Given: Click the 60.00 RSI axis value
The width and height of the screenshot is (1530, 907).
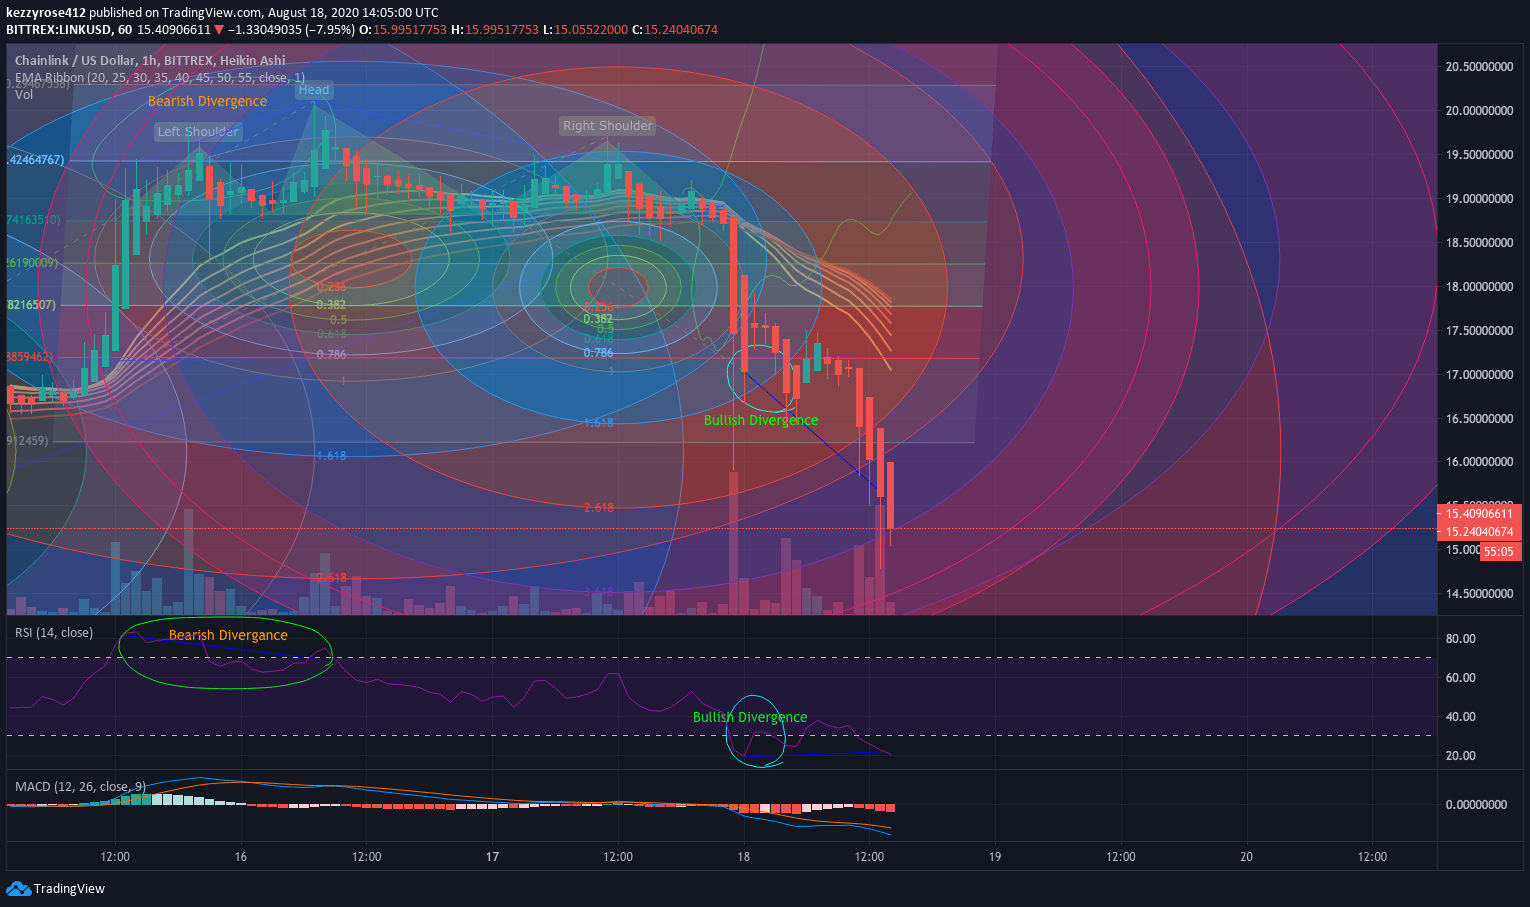Looking at the screenshot, I should (x=1461, y=678).
